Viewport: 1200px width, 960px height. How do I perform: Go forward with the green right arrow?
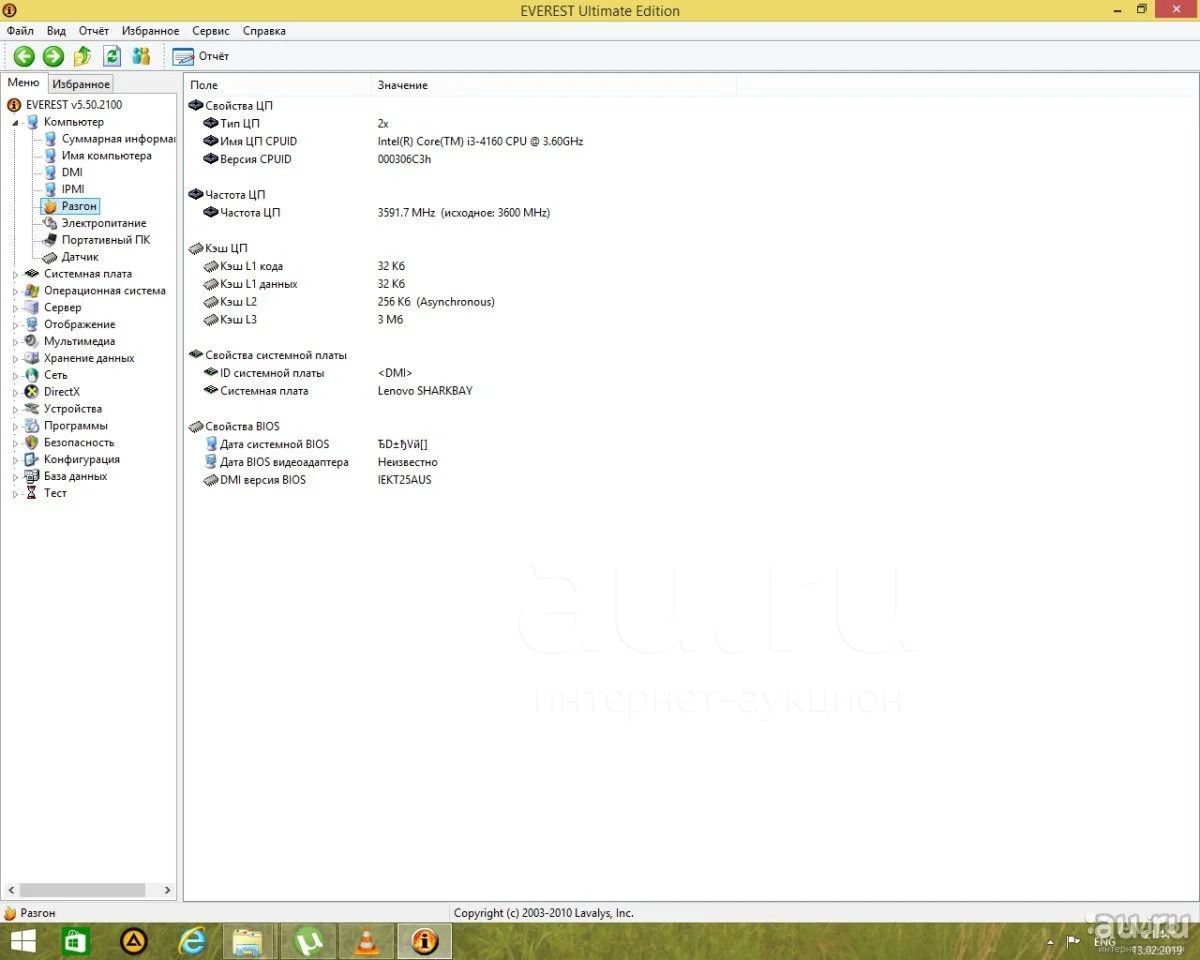point(53,56)
